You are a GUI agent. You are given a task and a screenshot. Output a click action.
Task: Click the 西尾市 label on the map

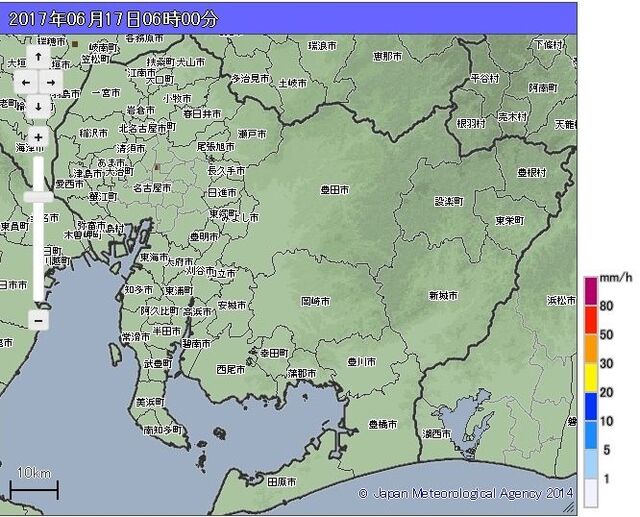[231, 370]
